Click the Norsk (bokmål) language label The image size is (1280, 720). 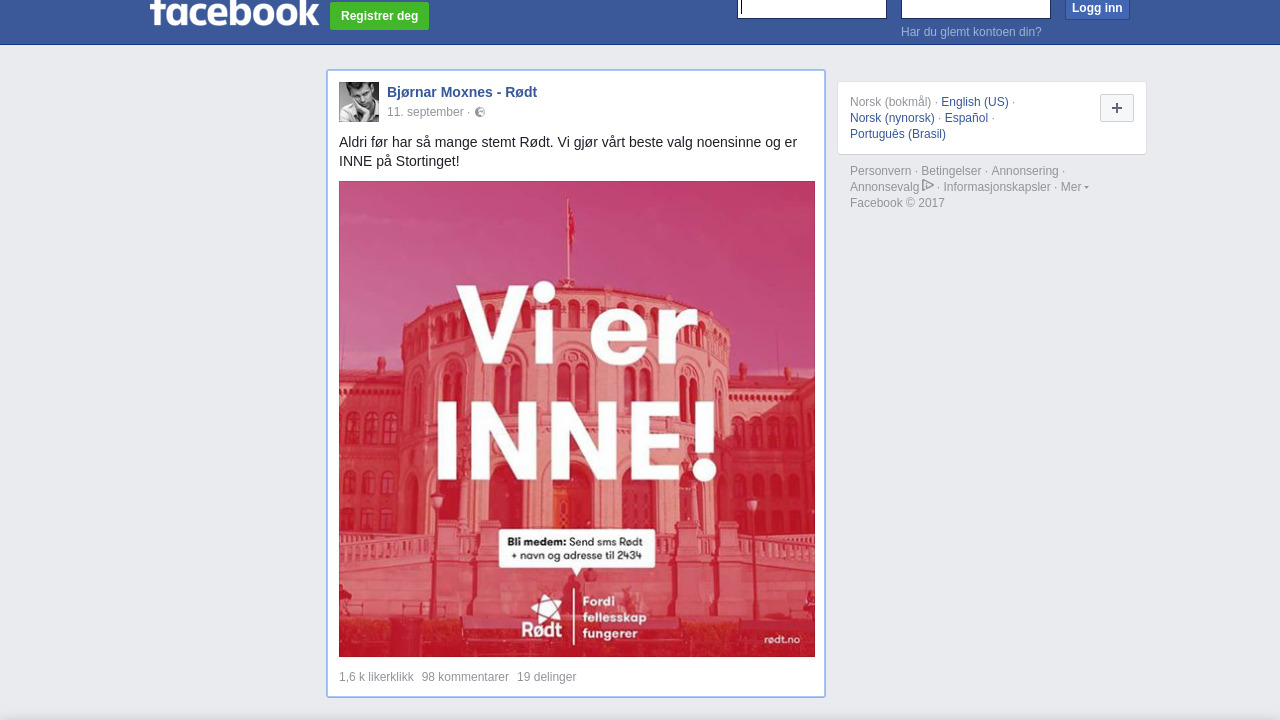point(890,102)
